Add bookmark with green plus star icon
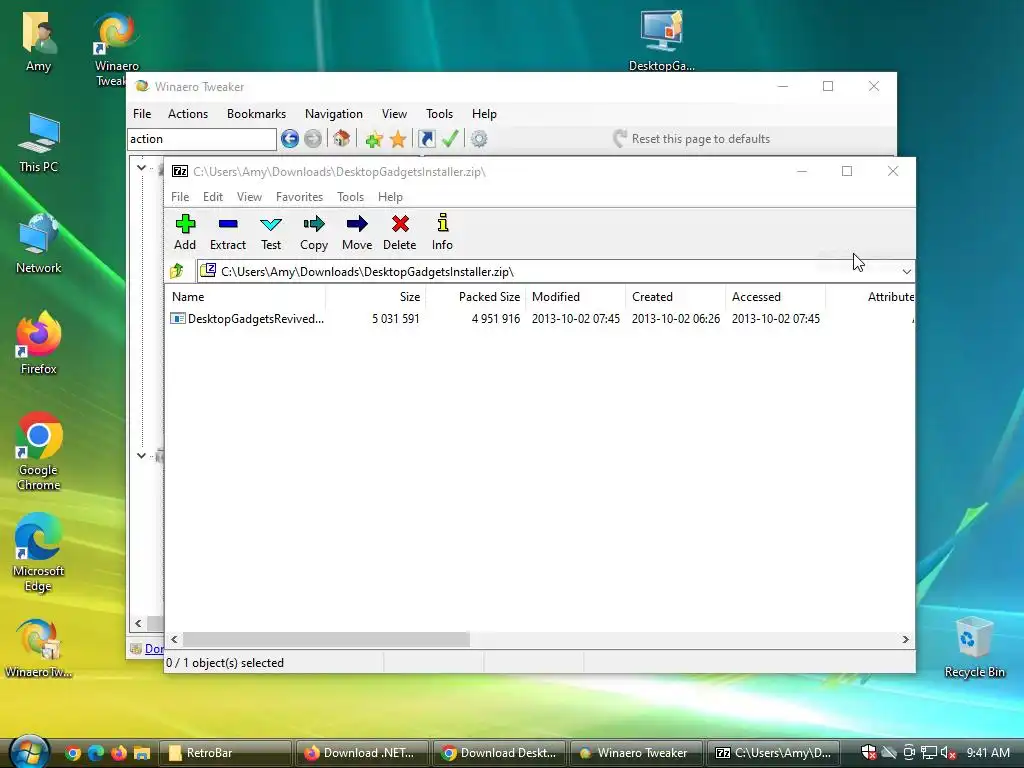The height and width of the screenshot is (768, 1024). 374,138
